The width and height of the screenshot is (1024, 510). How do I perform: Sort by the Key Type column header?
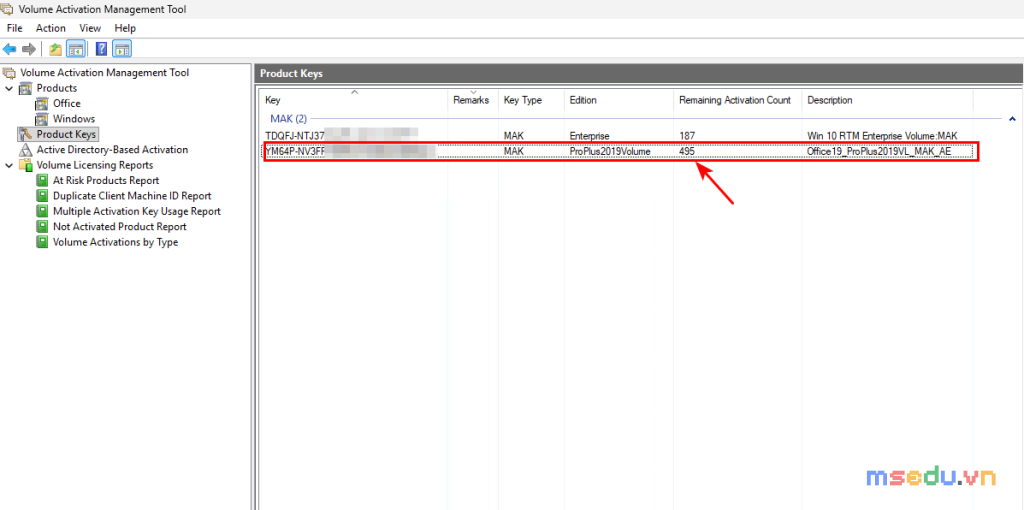point(532,100)
